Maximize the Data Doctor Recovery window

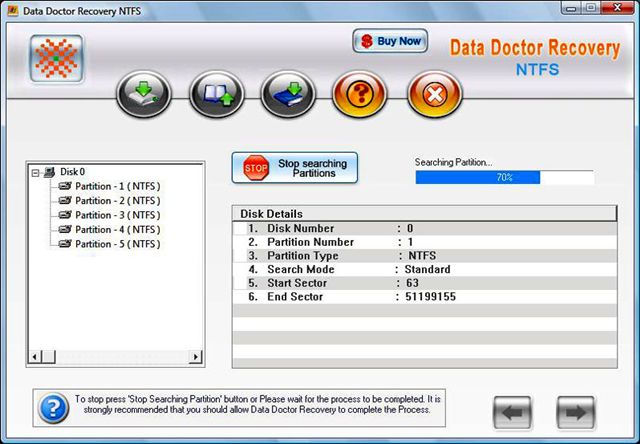coord(591,8)
